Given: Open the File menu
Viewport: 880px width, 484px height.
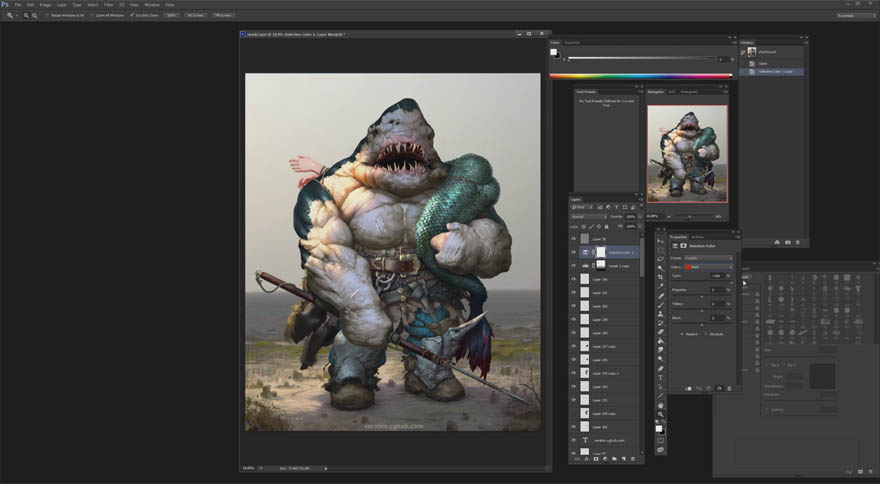Looking at the screenshot, I should (18, 4).
